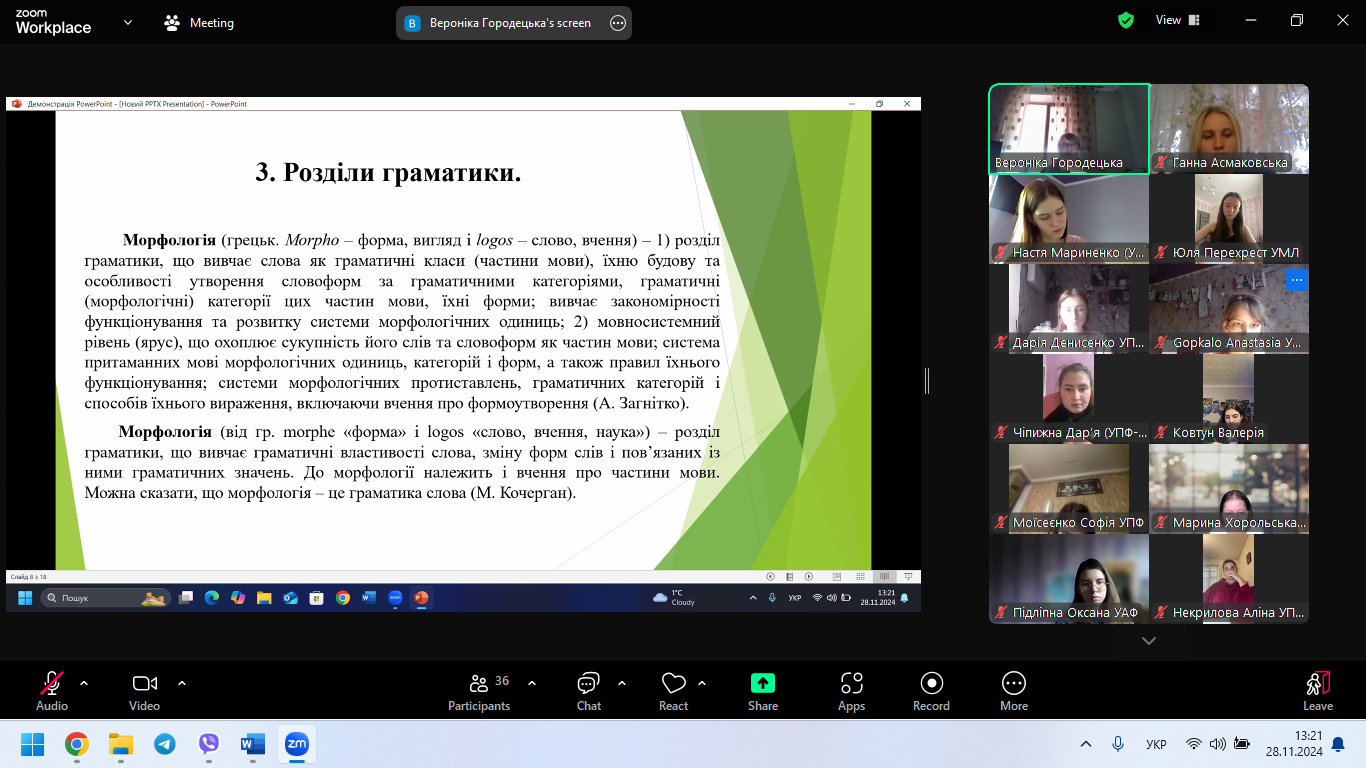Screen dimensions: 1366x768
Task: Click the "Слайд 8 з 18" status text
Action: pos(28,577)
